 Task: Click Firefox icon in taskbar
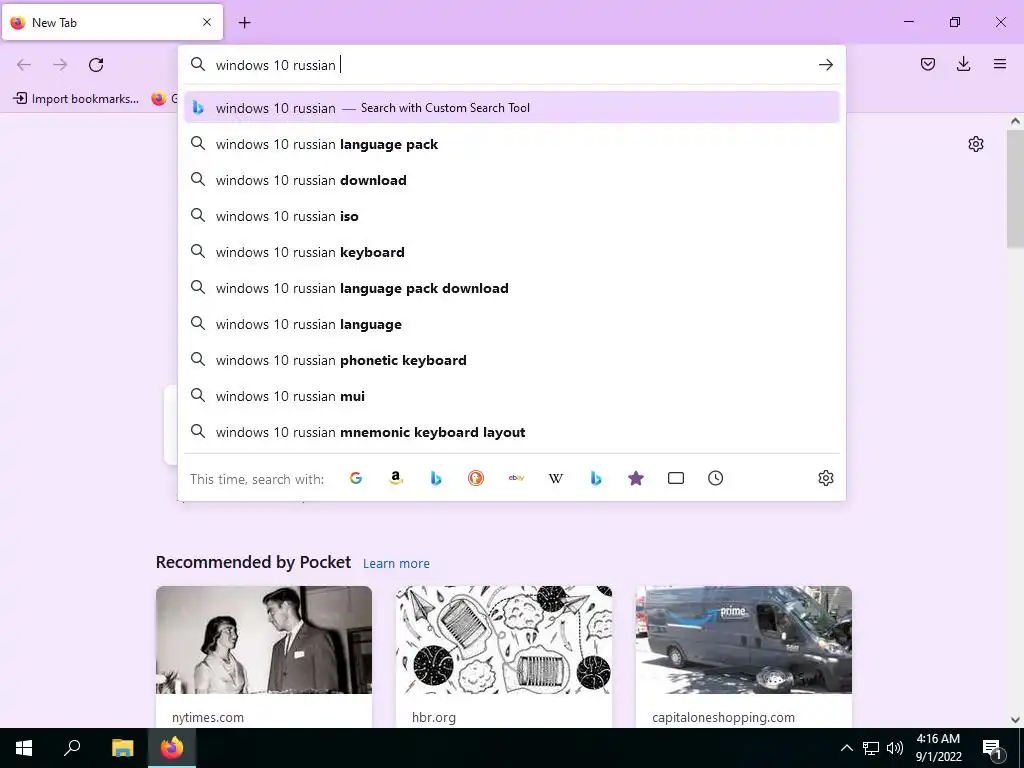click(172, 748)
